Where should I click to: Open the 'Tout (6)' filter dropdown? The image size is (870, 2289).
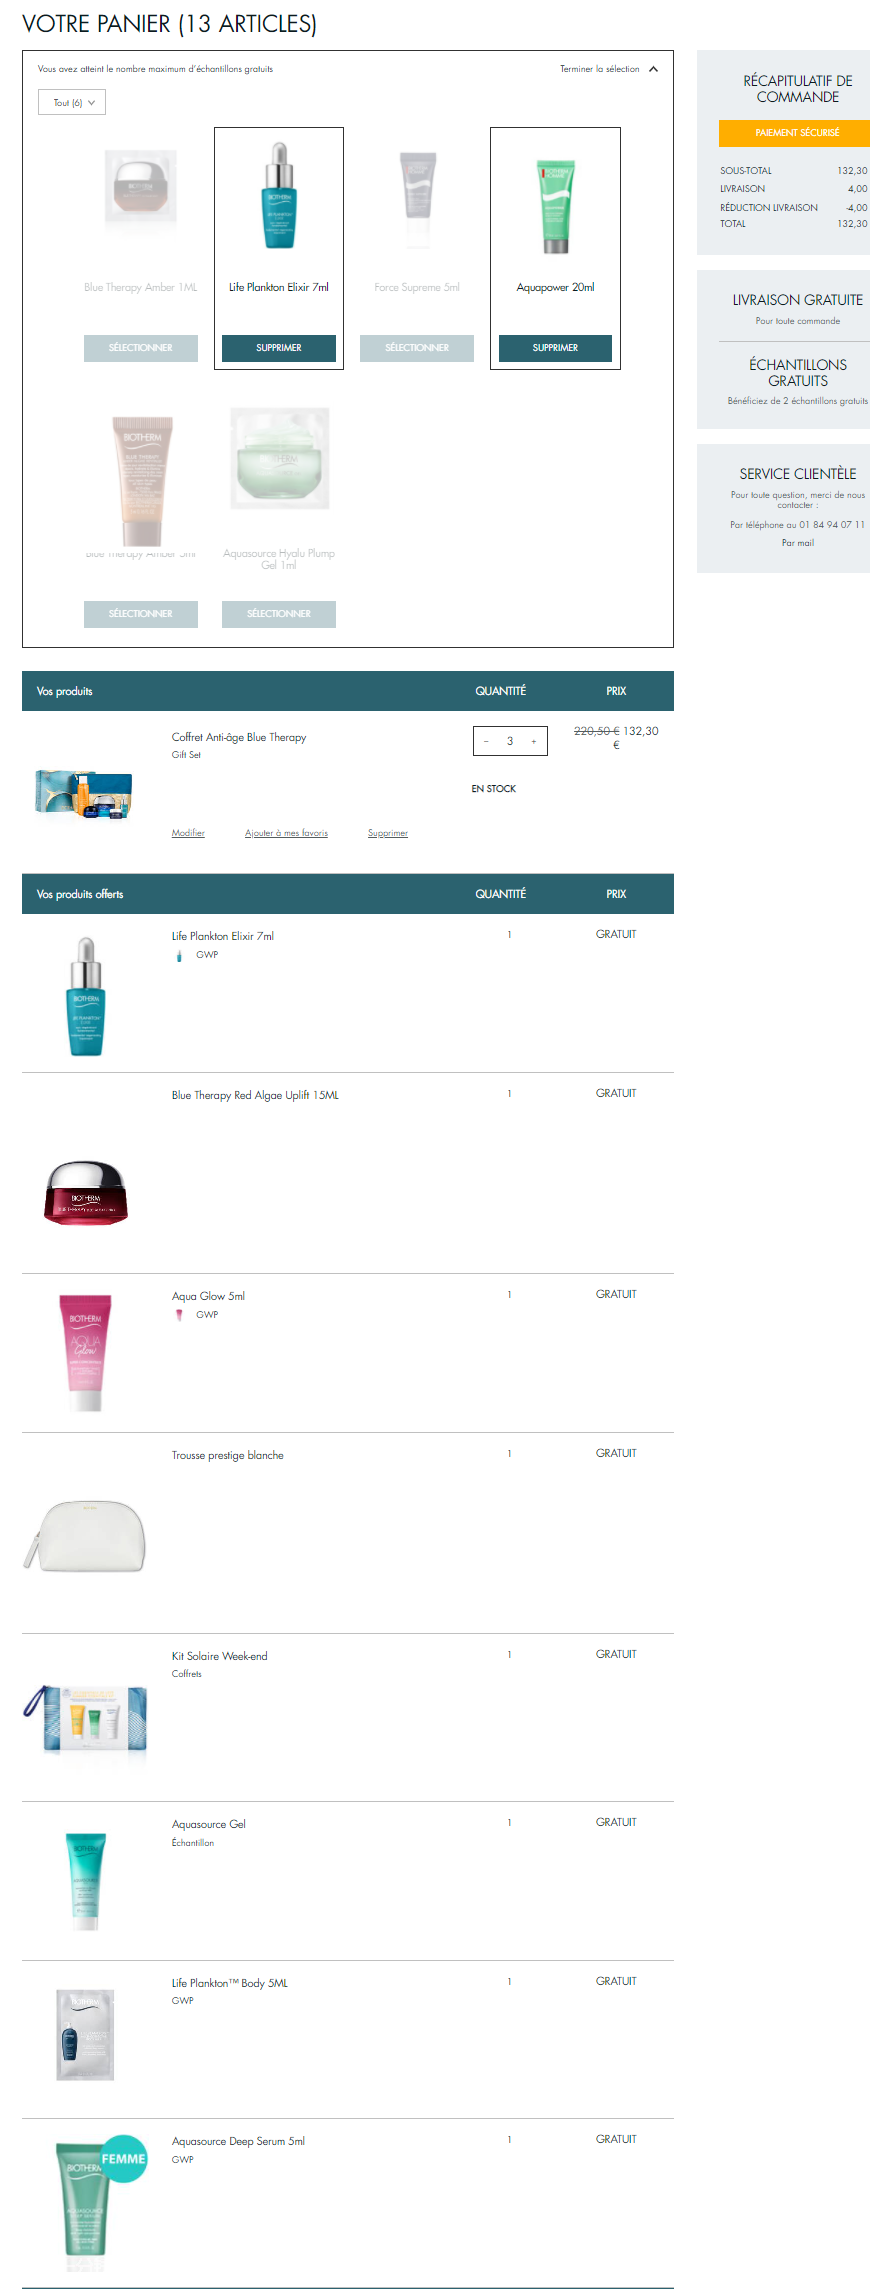[x=72, y=102]
